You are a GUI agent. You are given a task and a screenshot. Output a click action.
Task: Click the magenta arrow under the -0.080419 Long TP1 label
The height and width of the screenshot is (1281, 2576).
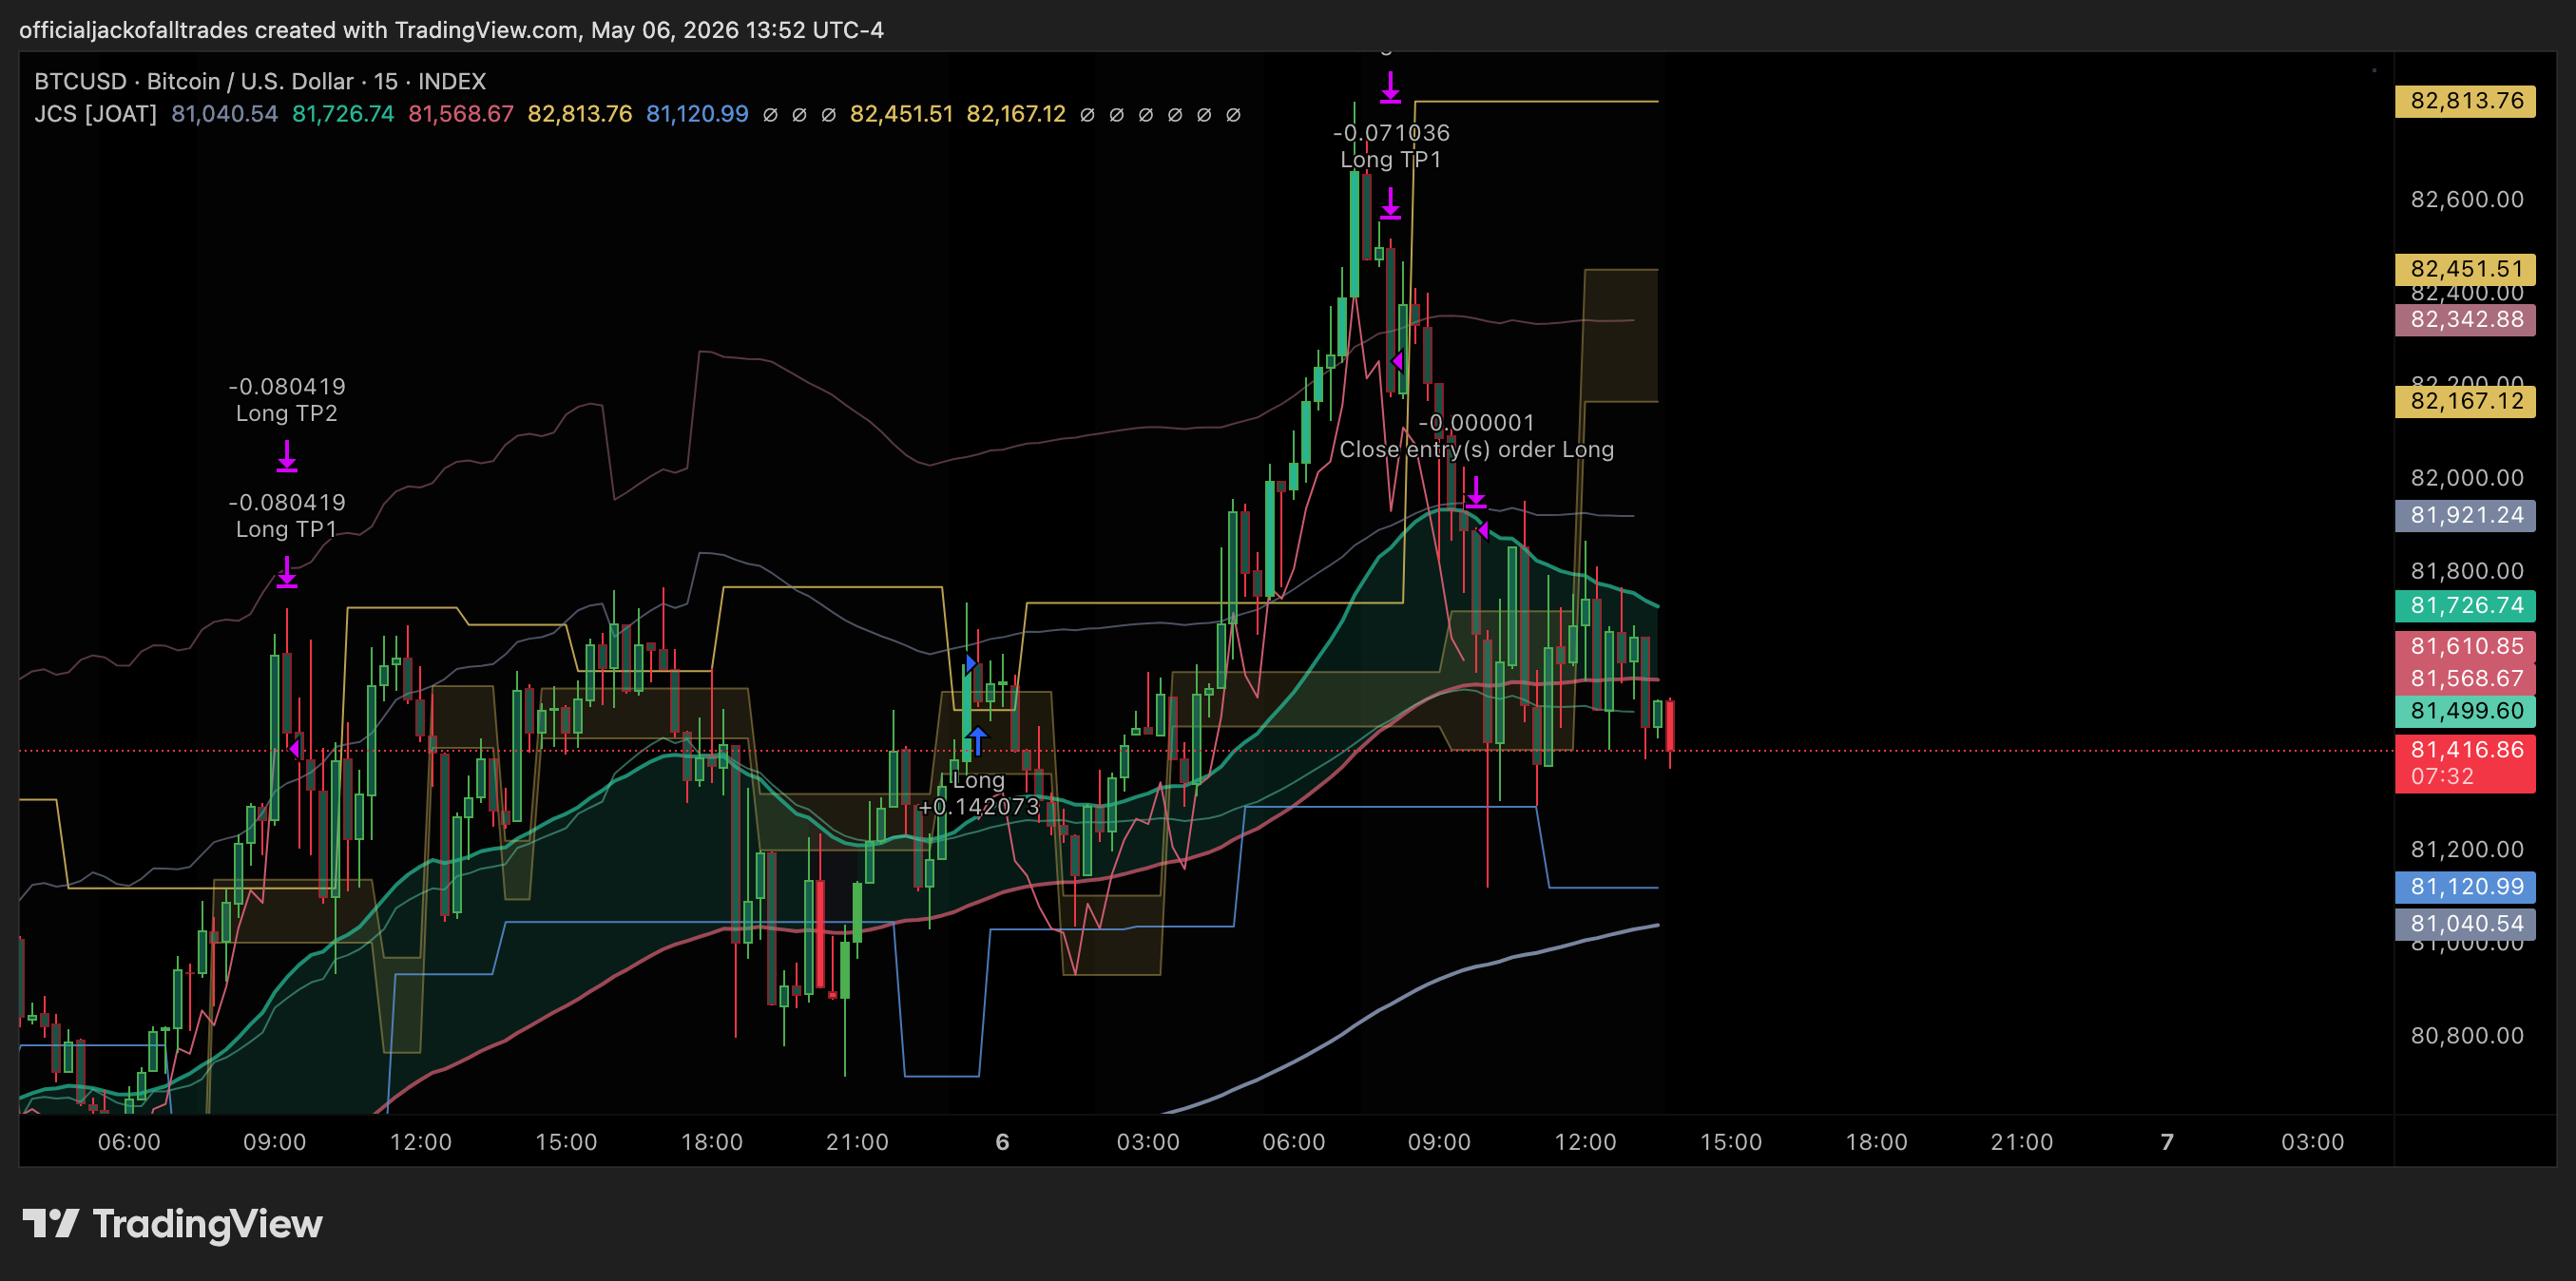coord(287,572)
